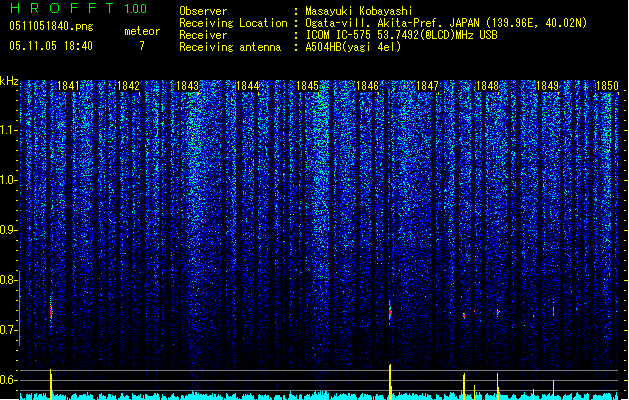The height and width of the screenshot is (400, 629).
Task: Click the 1.1 kHz frequency label
Action: 9,130
